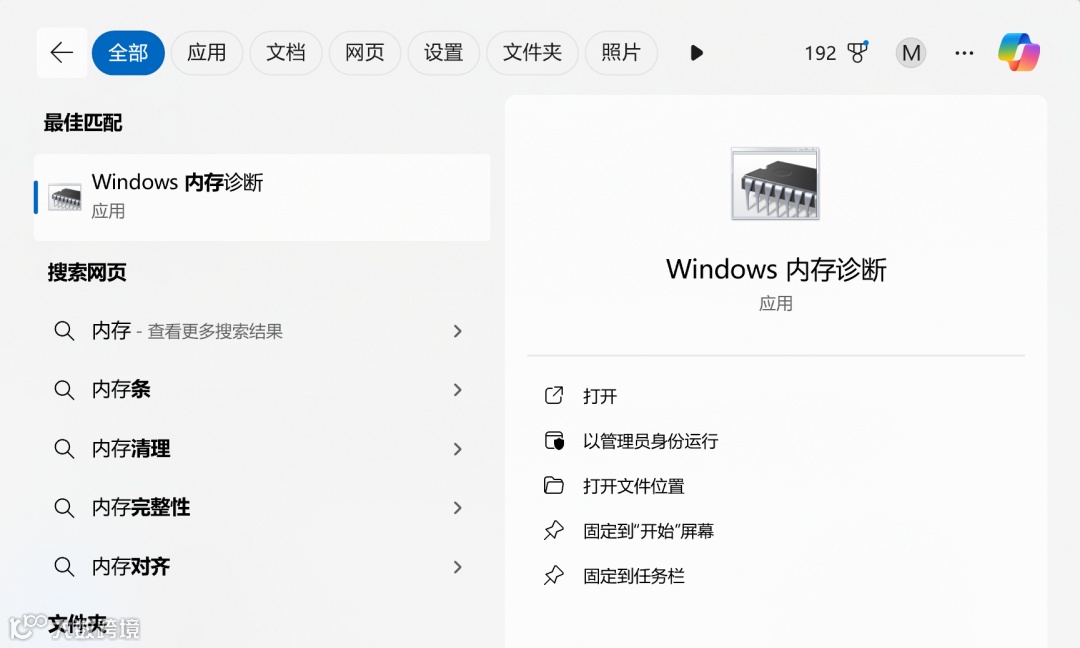
Task: Expand the 内存对齐 suggestion chevron
Action: pos(457,567)
